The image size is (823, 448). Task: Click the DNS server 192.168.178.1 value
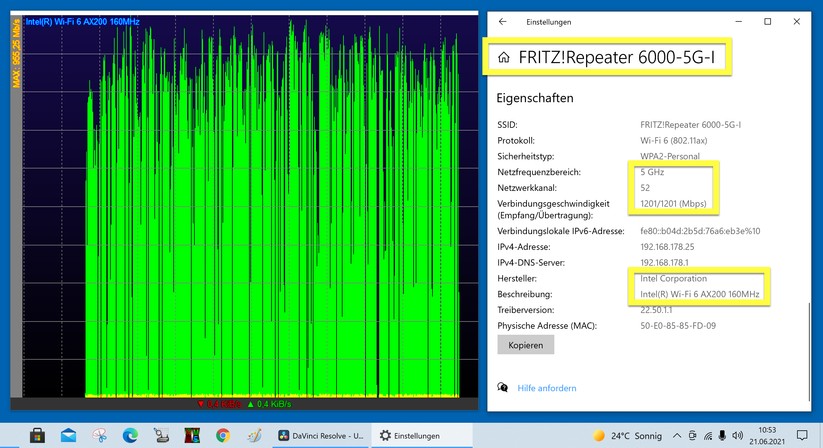[664, 262]
